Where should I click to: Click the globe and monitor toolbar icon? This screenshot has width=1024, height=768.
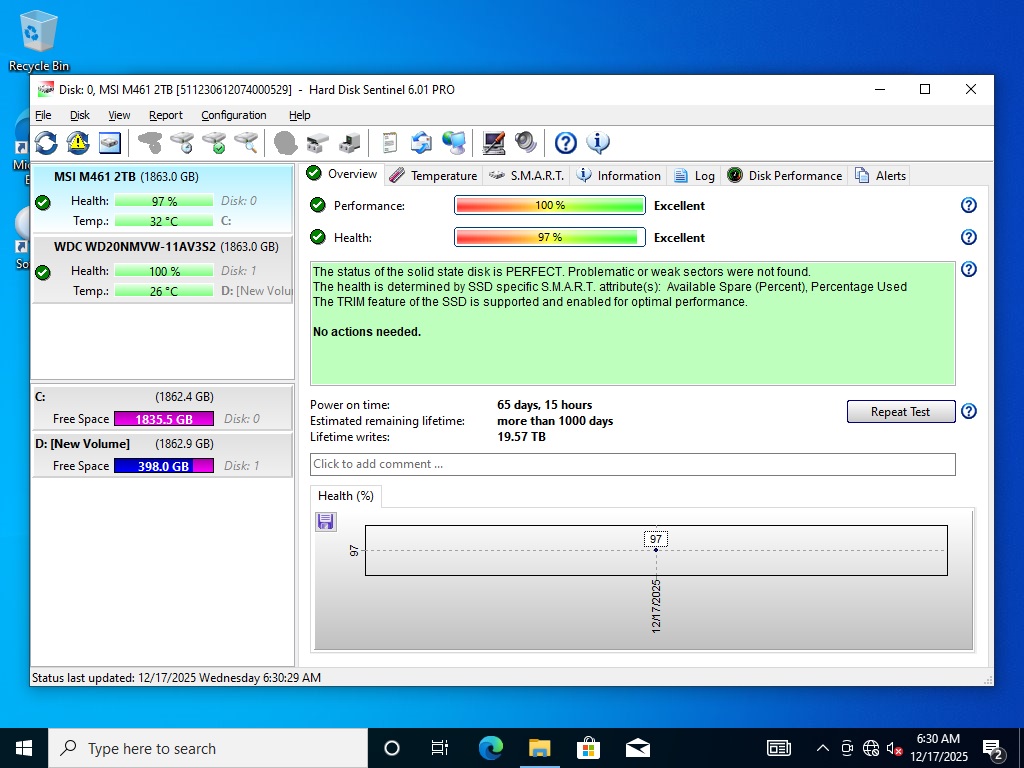tap(454, 143)
